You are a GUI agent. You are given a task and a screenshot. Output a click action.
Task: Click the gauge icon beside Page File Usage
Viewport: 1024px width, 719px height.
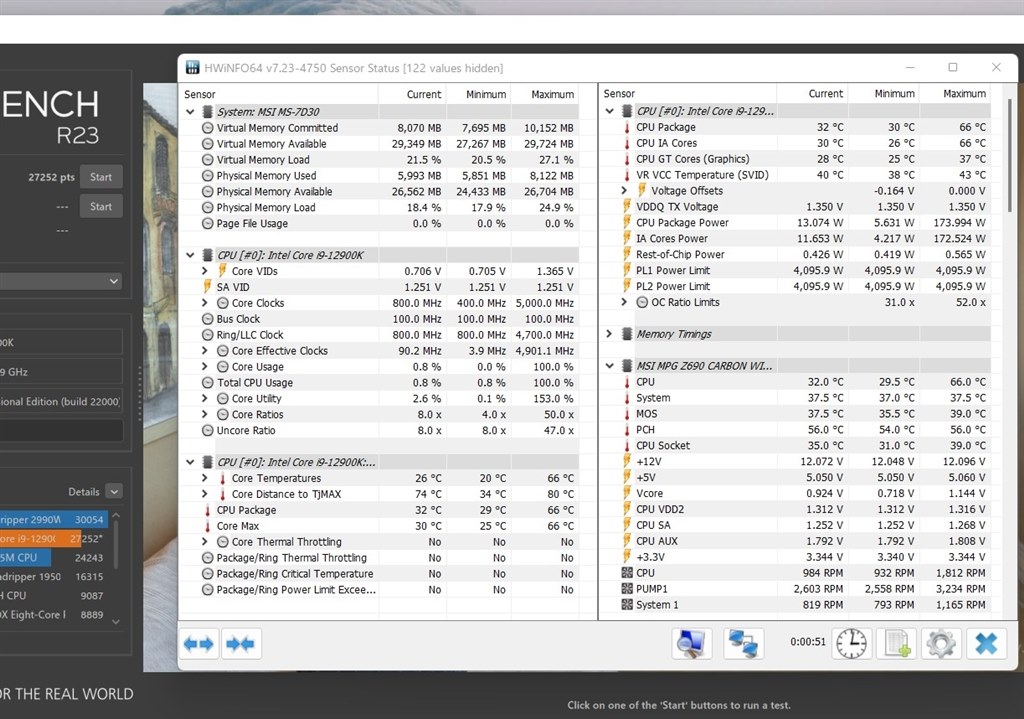coord(208,223)
